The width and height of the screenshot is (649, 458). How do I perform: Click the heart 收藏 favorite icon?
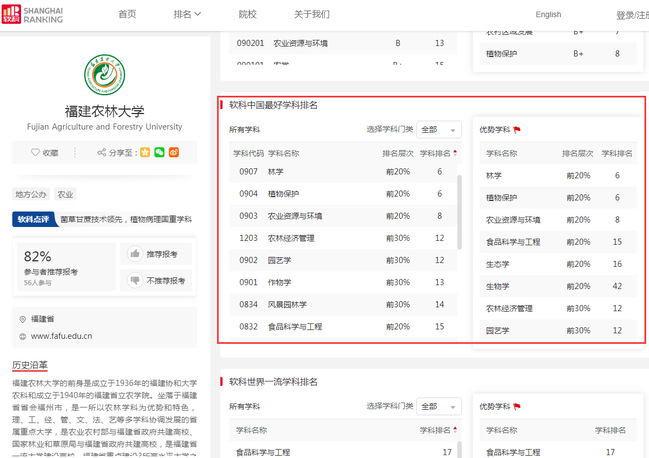pos(34,152)
